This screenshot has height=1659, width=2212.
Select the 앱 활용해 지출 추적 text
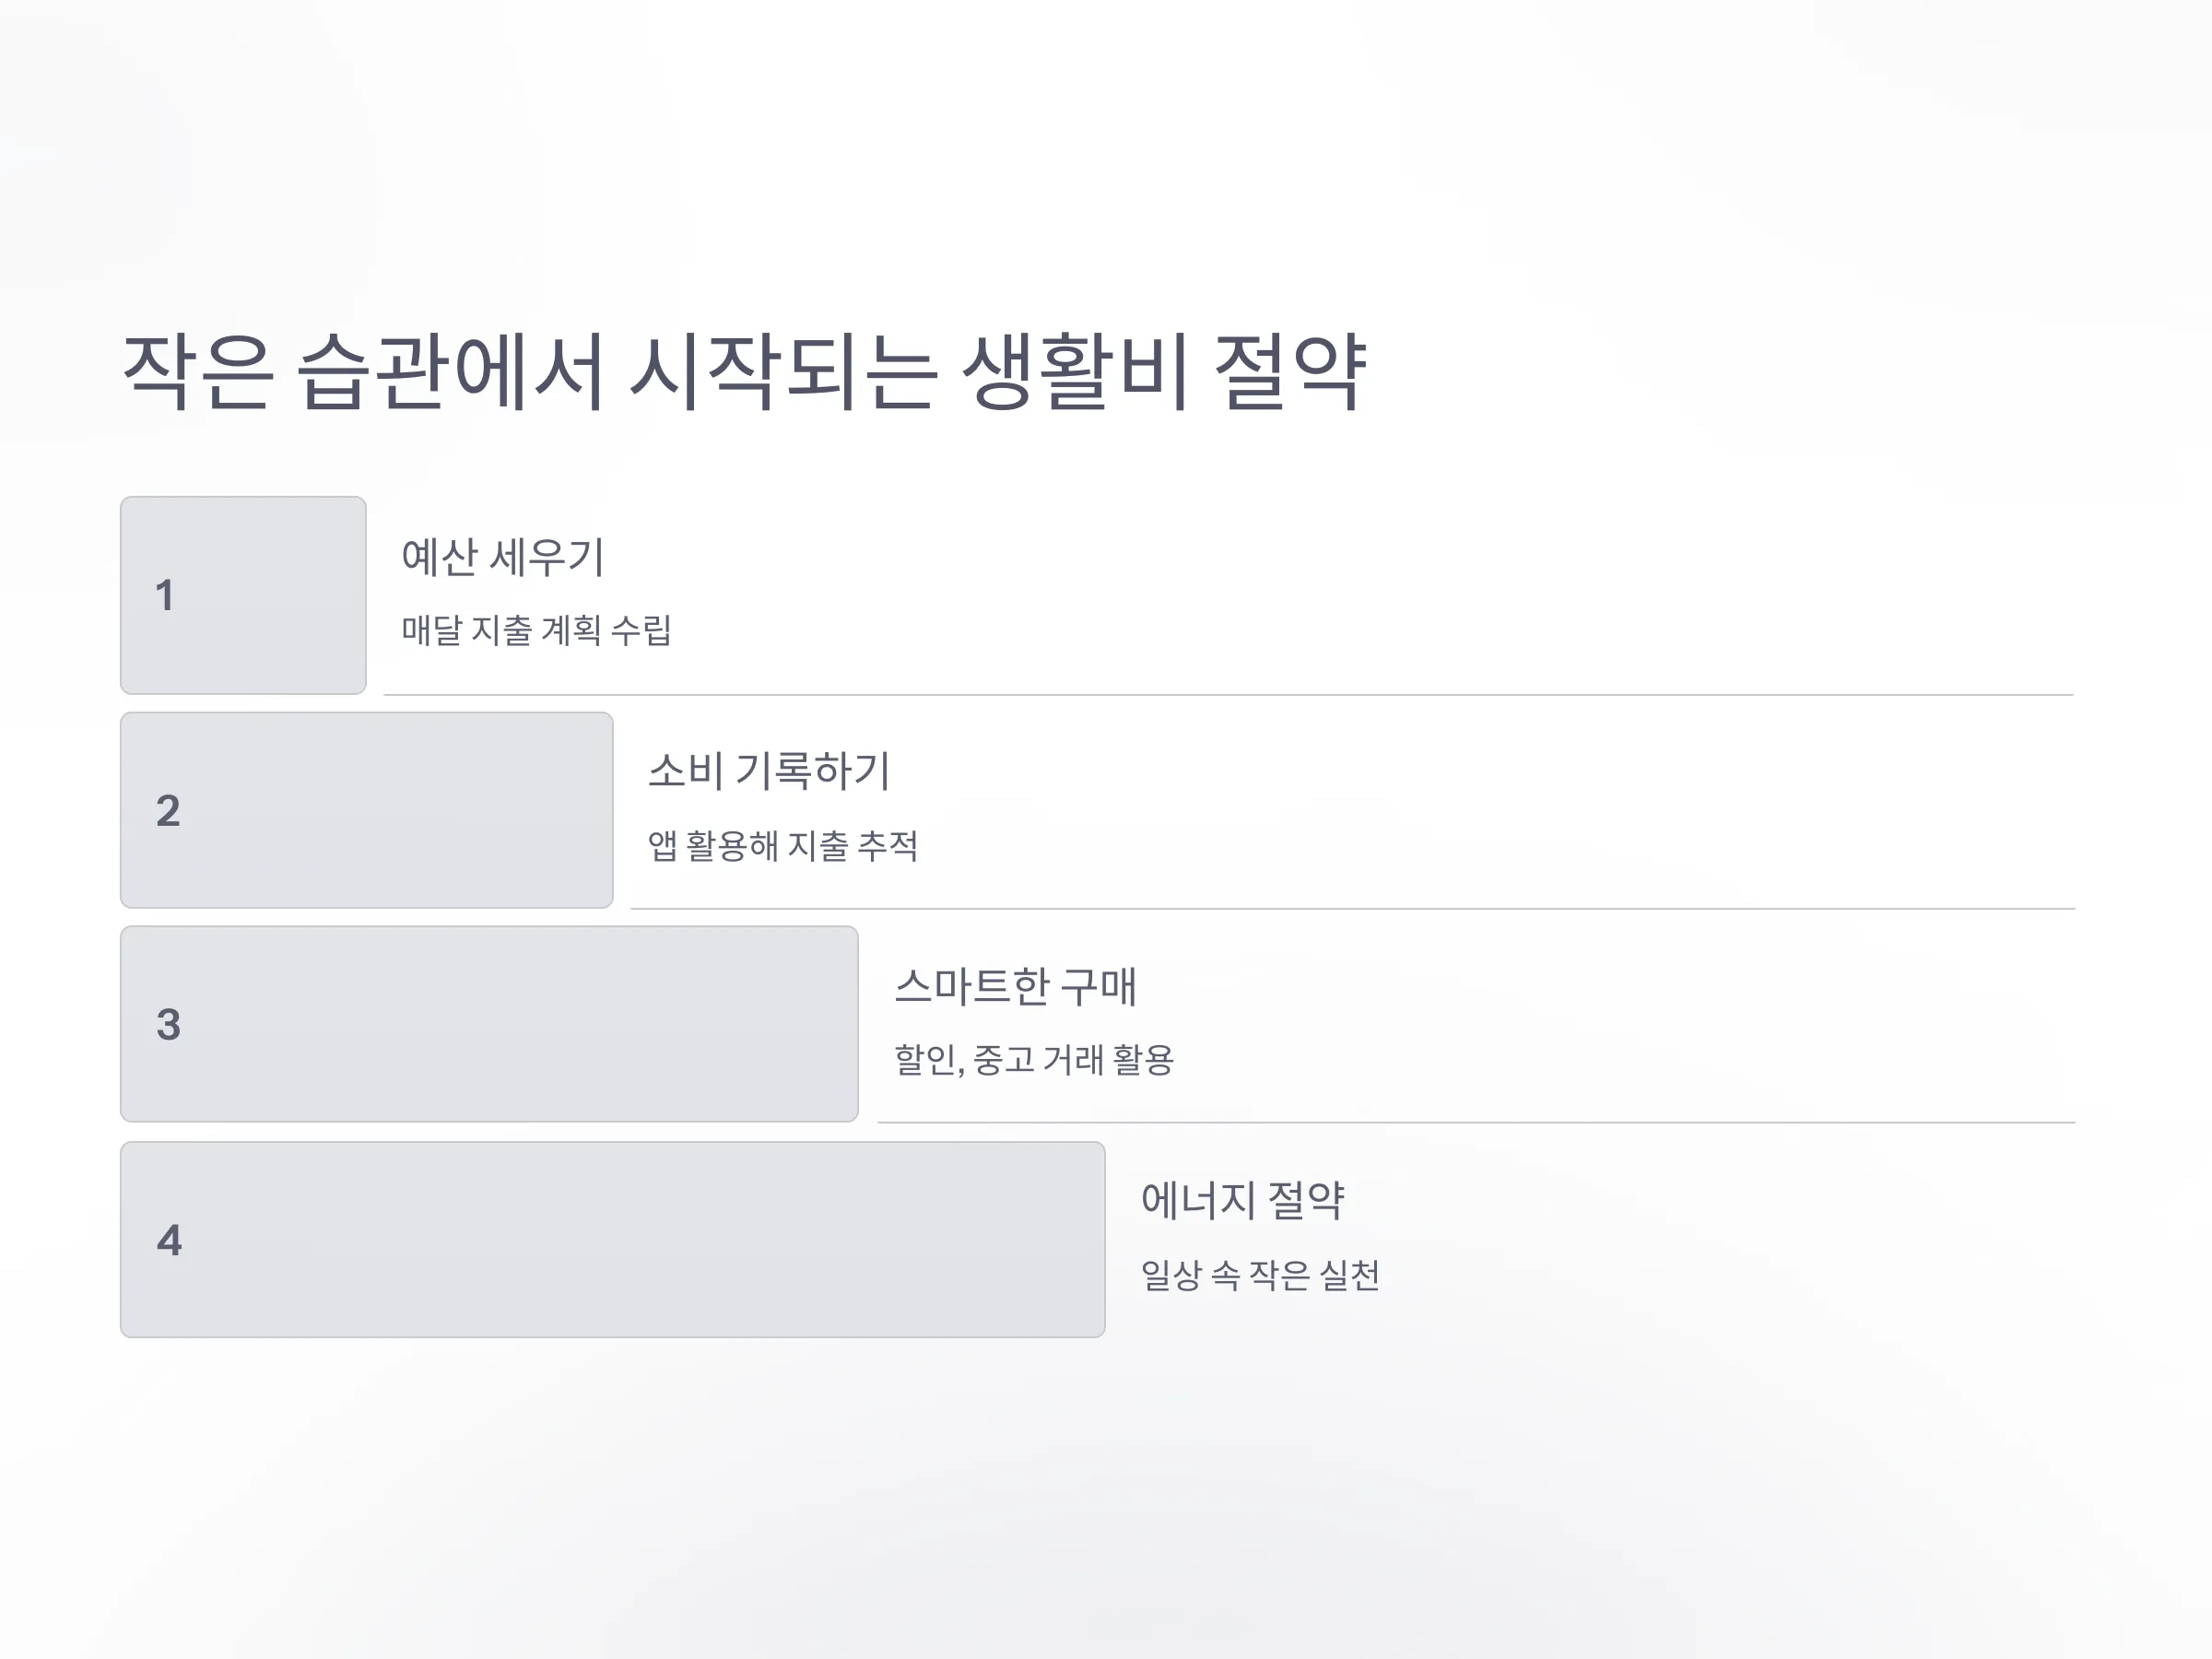pyautogui.click(x=783, y=846)
